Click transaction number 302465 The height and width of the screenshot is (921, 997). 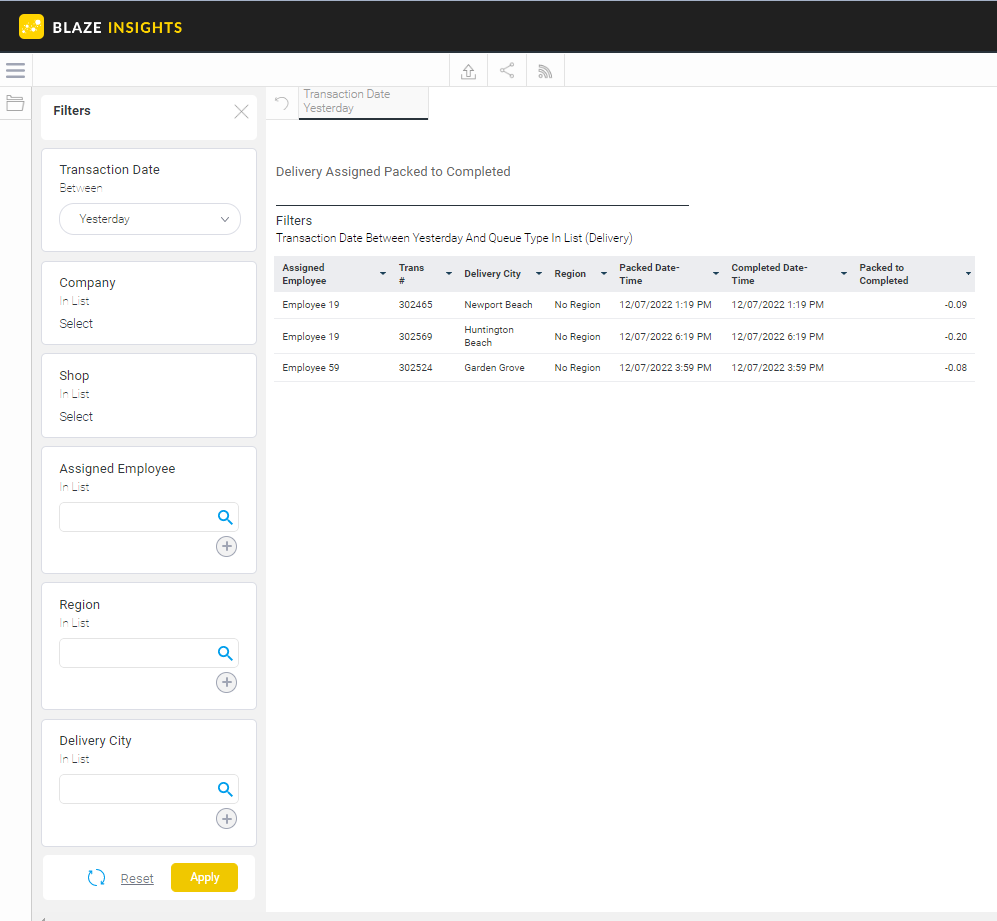point(415,305)
